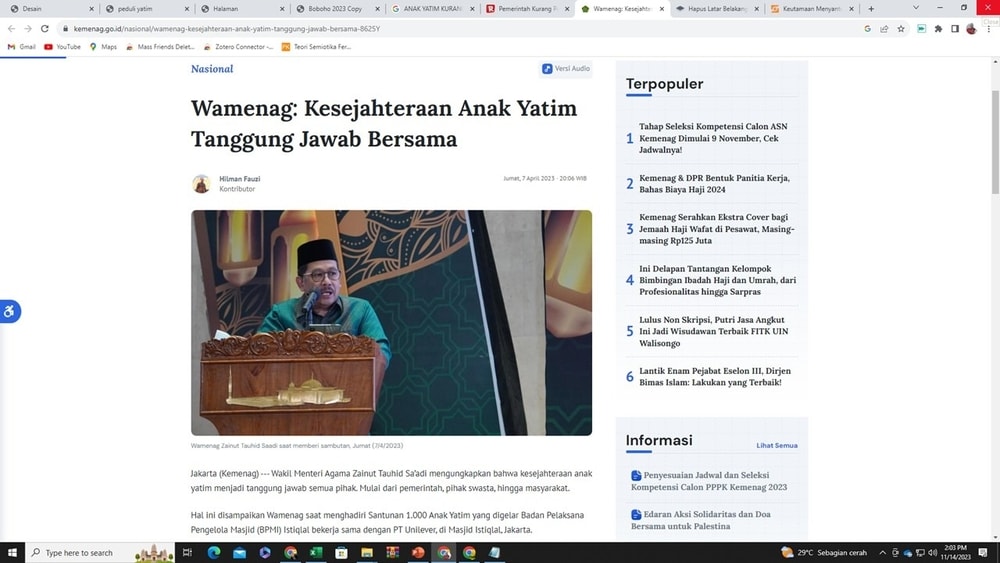Open the Maps bookmark

[x=103, y=47]
